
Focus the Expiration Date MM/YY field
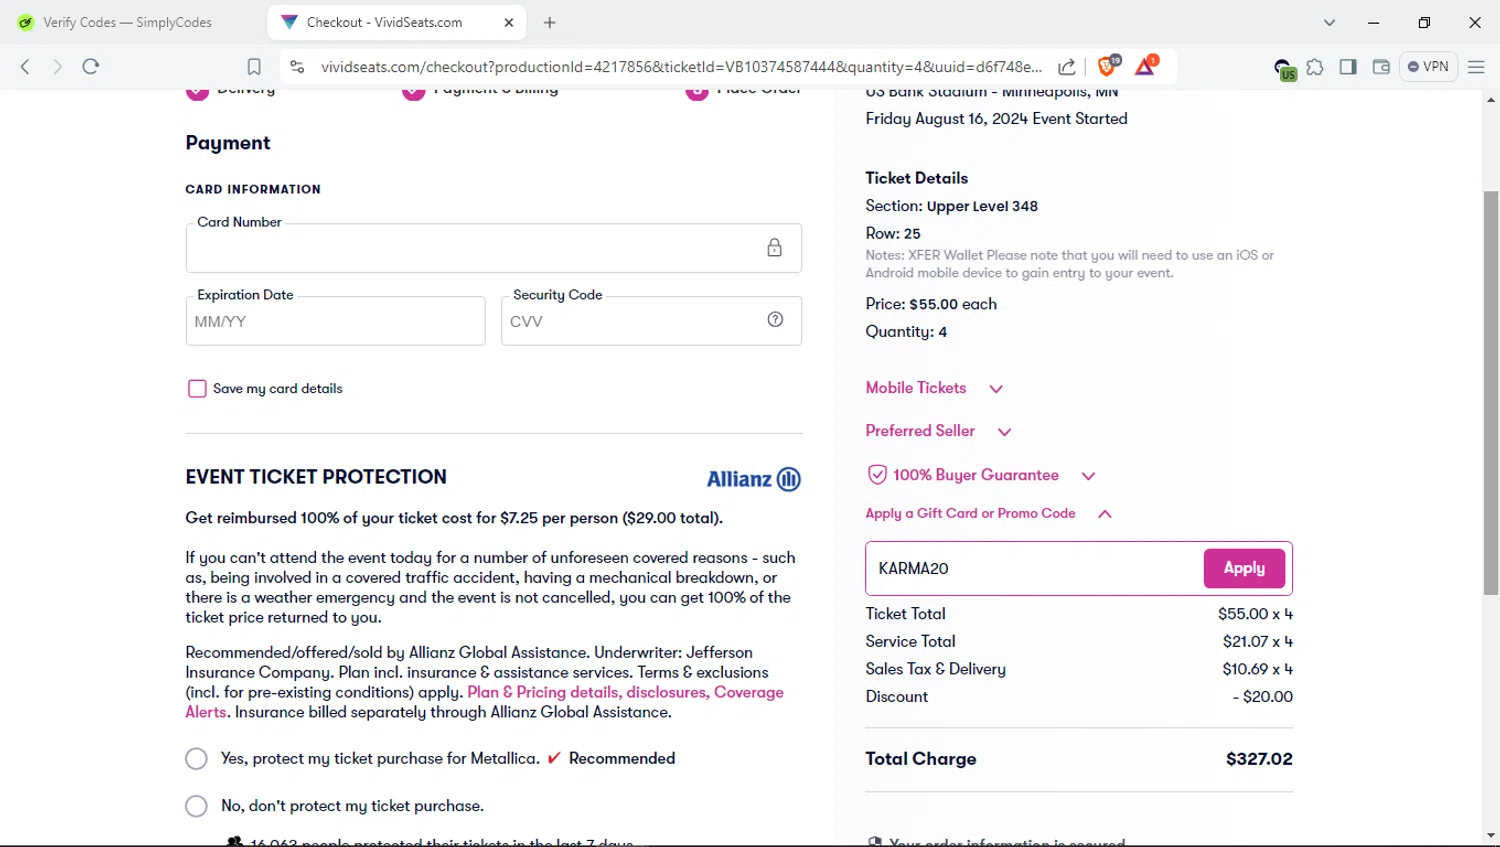335,321
